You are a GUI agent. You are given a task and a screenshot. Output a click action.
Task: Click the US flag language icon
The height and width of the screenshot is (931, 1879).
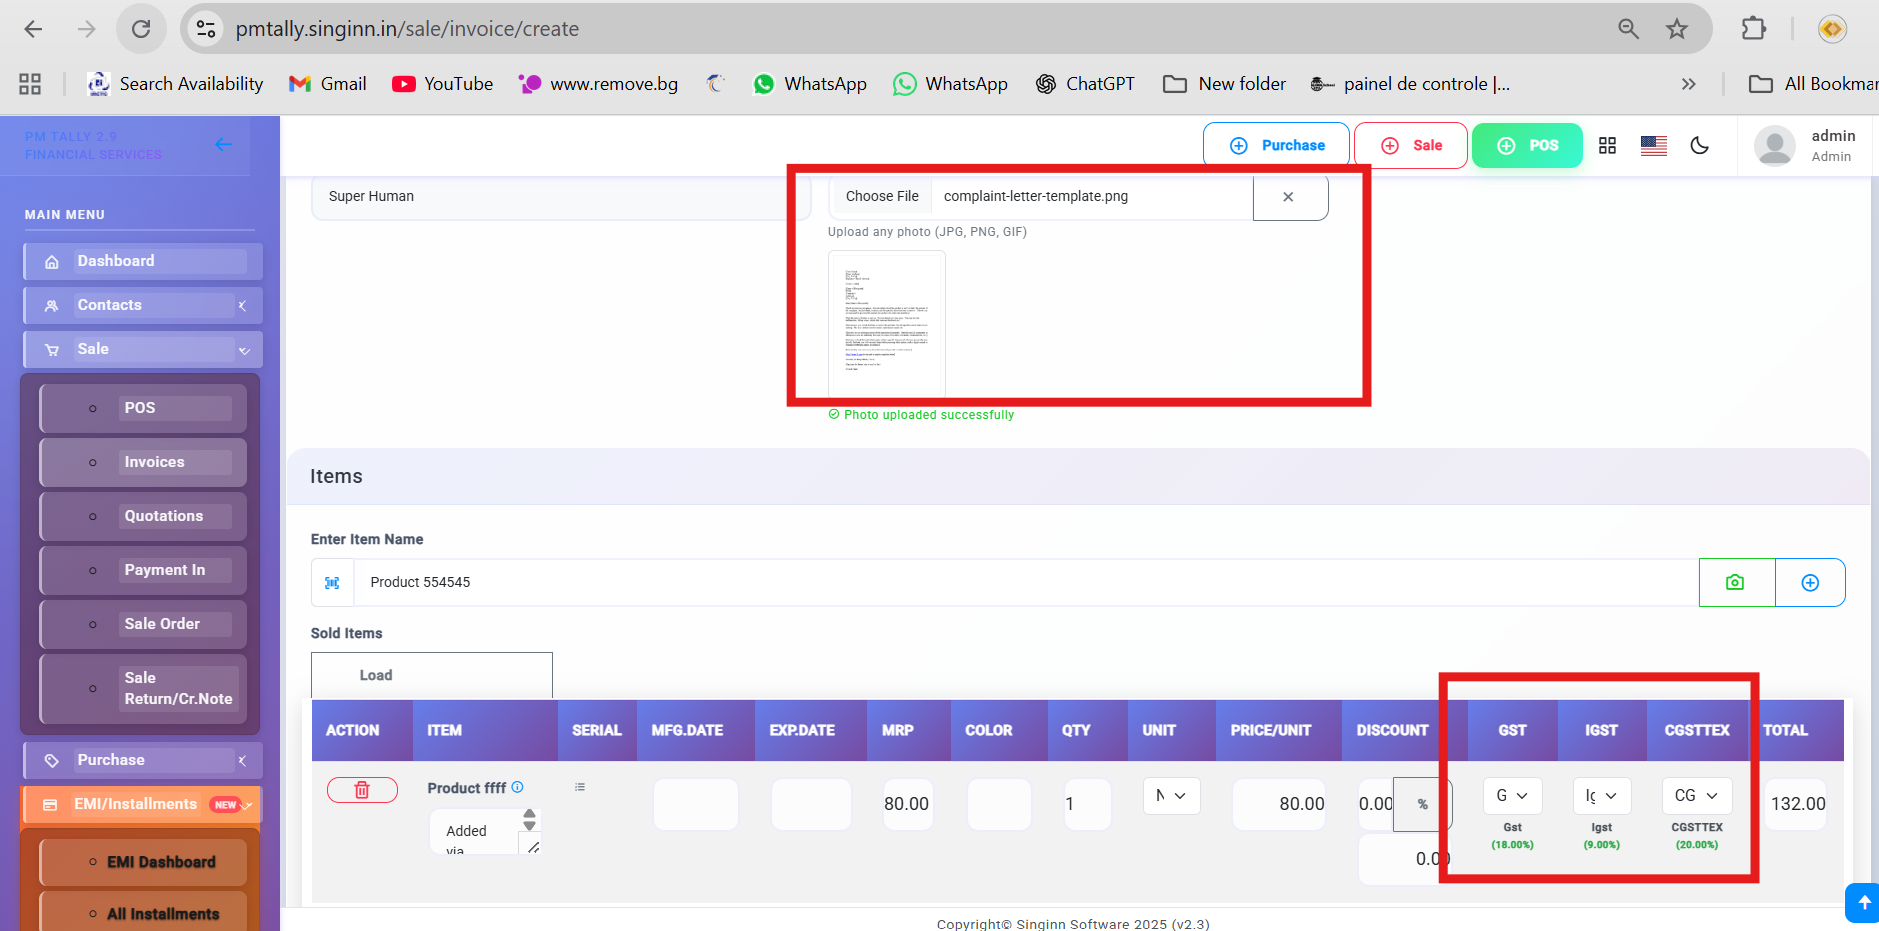(x=1653, y=146)
